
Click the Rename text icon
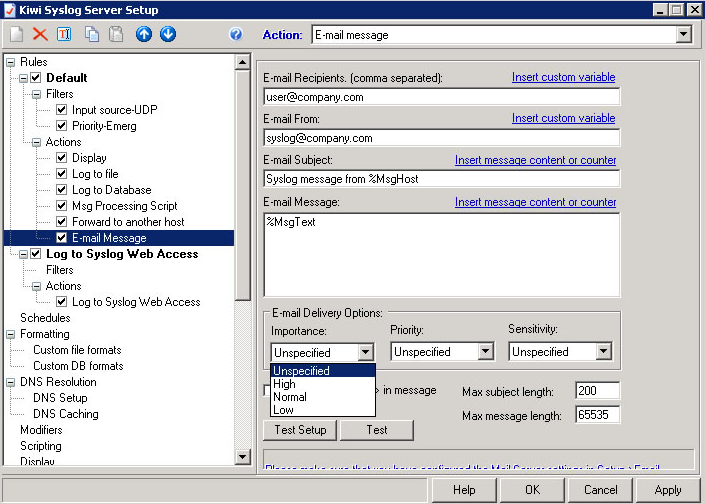point(64,34)
